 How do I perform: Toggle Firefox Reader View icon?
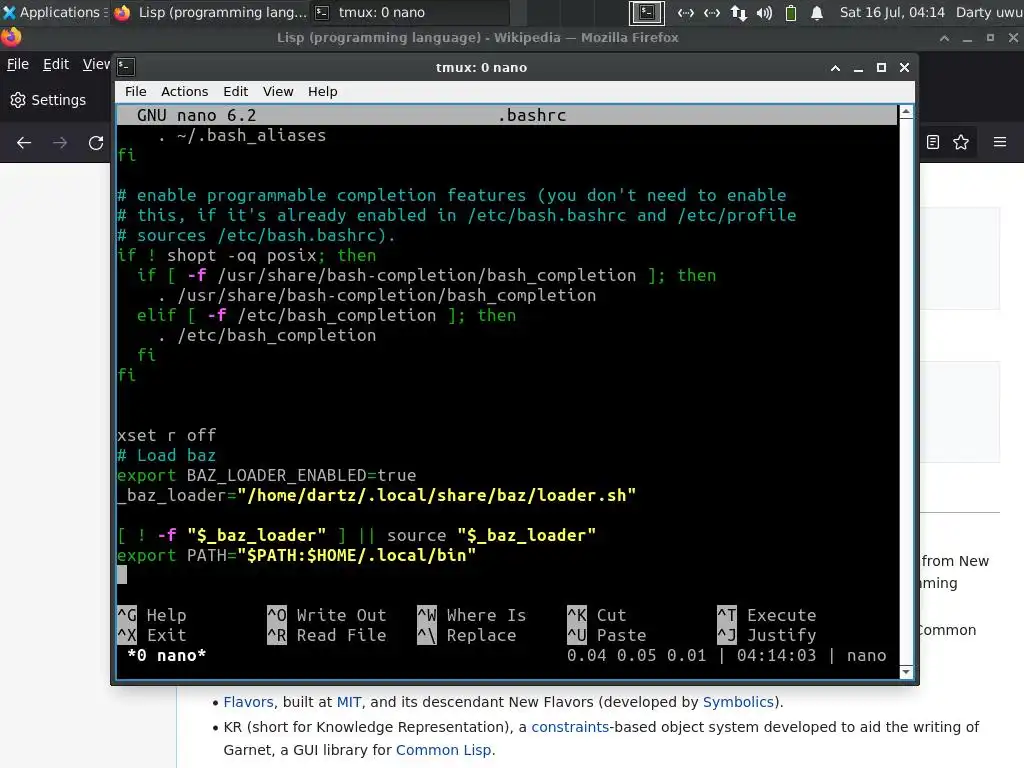point(933,142)
